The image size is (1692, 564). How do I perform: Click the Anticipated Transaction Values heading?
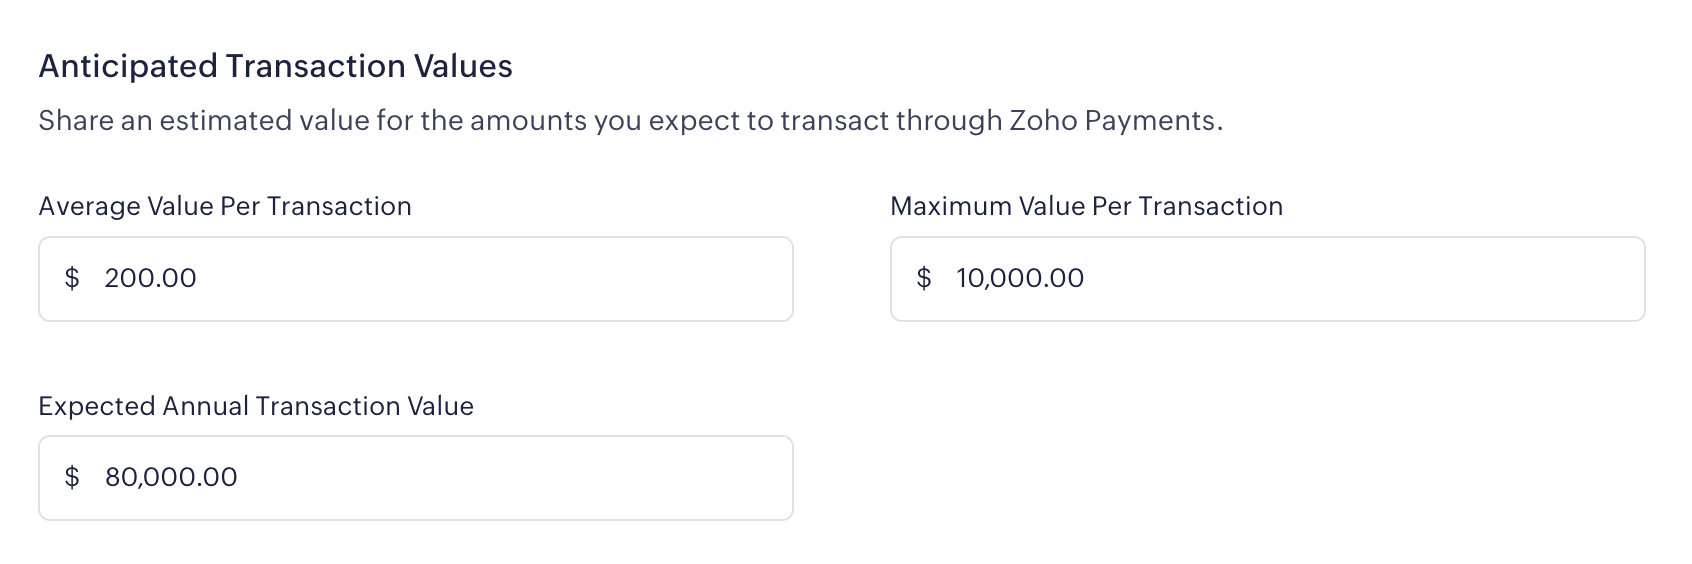(275, 66)
